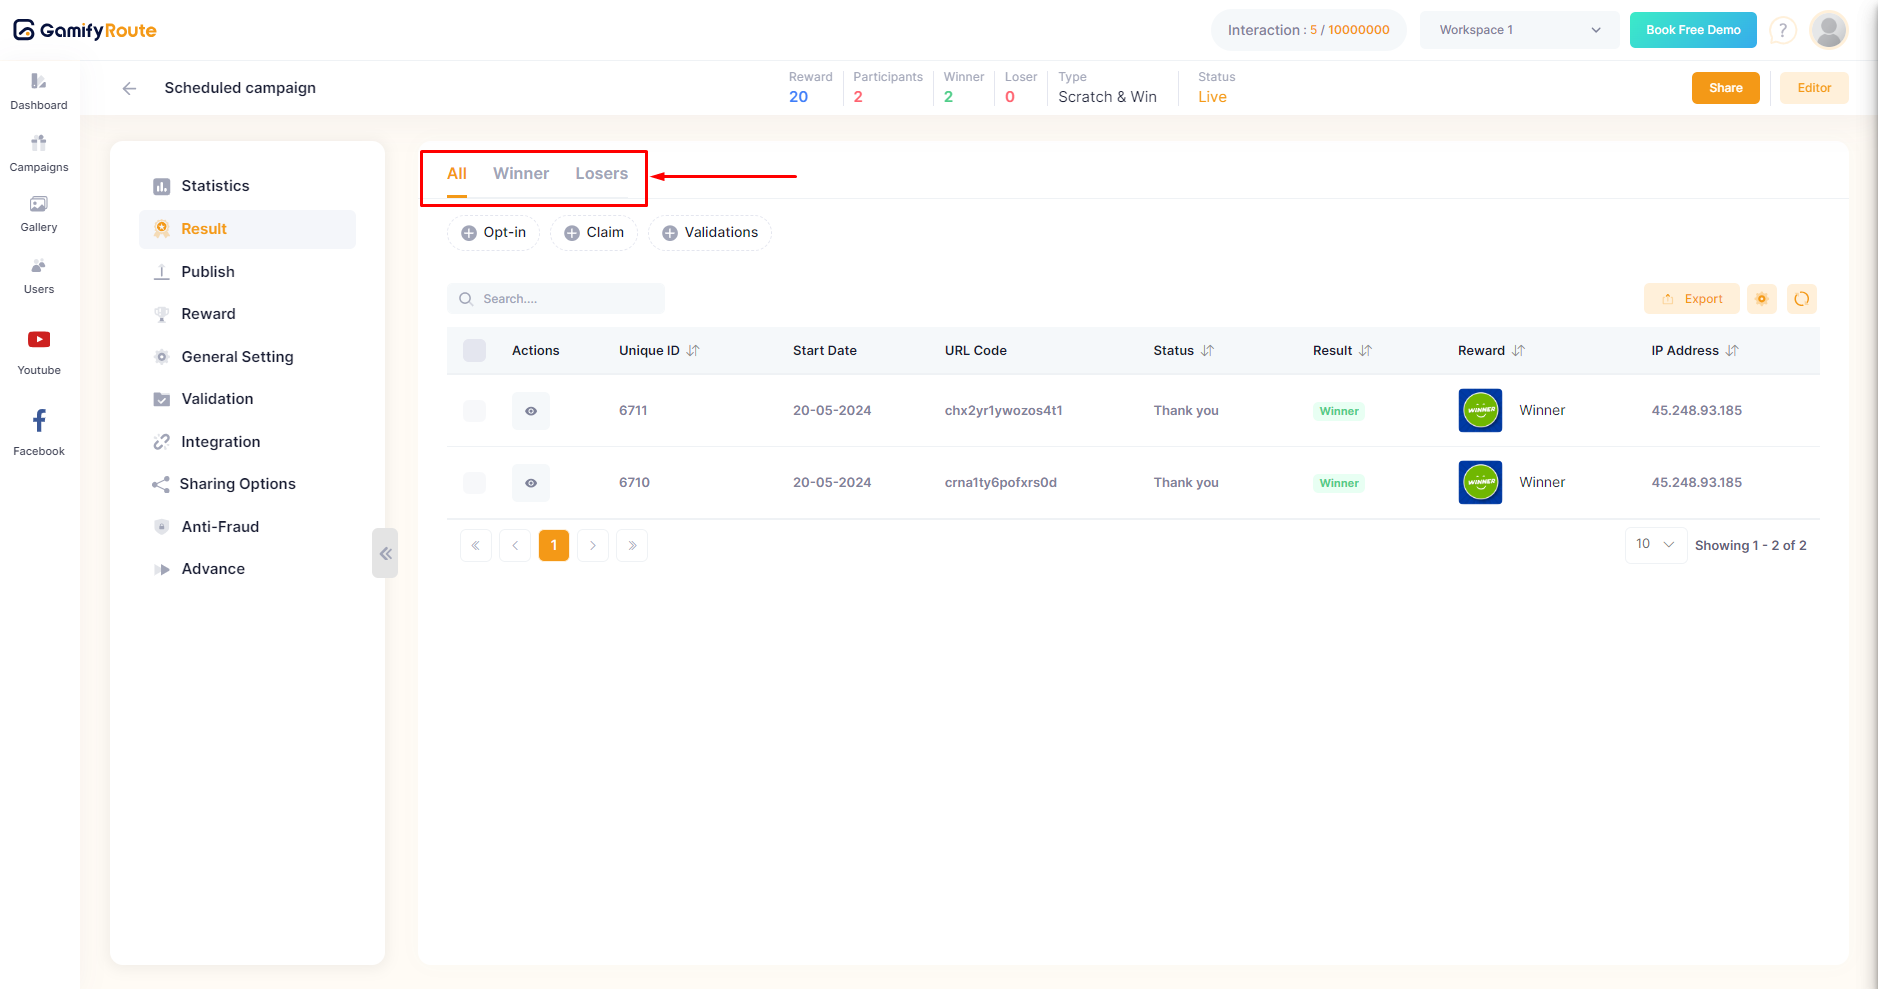Click the Winner reward thumbnail for 6711
The height and width of the screenshot is (989, 1878).
coord(1480,411)
